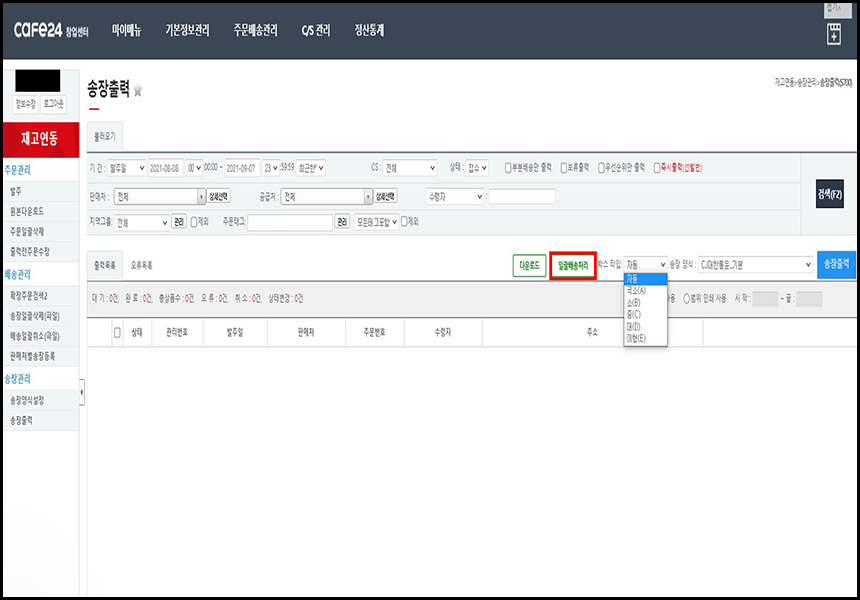Click the green 다운로드 button
Viewport: 860px width, 600px height.
529,265
